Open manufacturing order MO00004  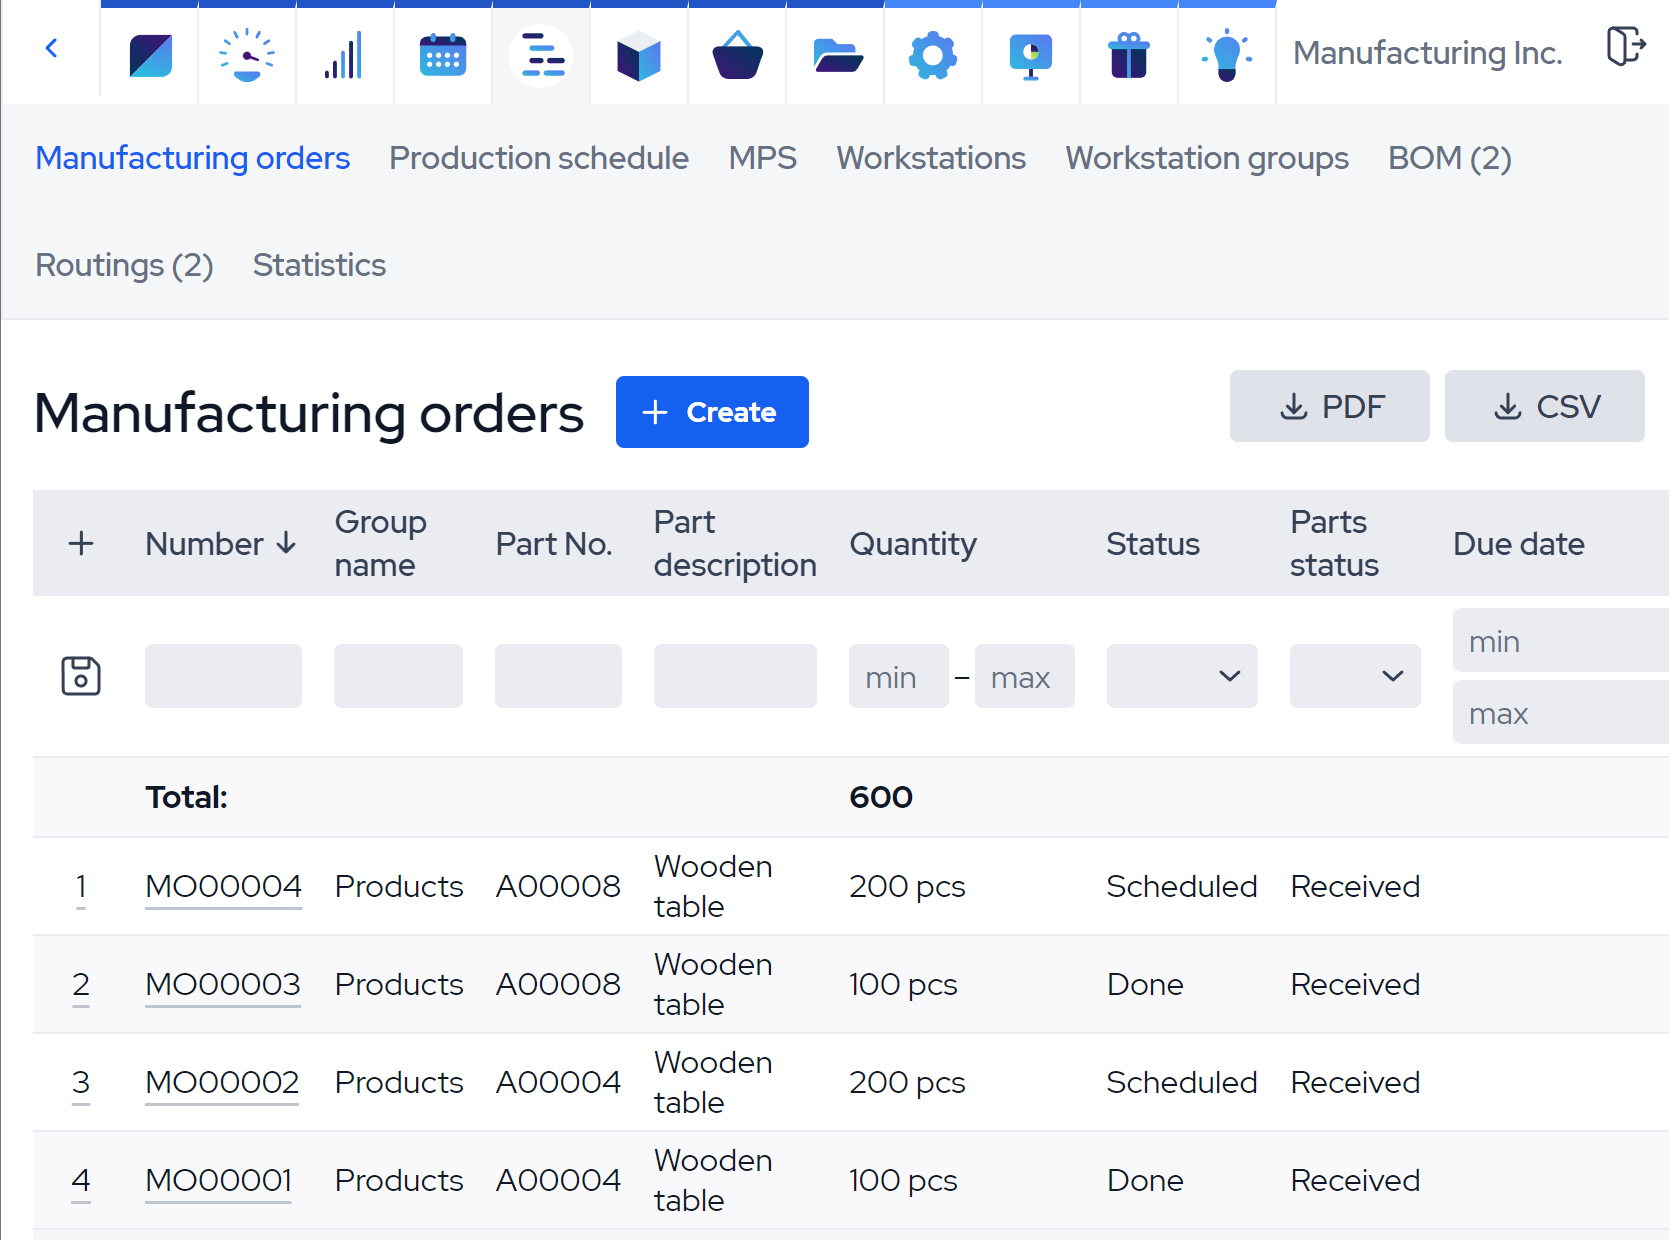[x=223, y=886]
